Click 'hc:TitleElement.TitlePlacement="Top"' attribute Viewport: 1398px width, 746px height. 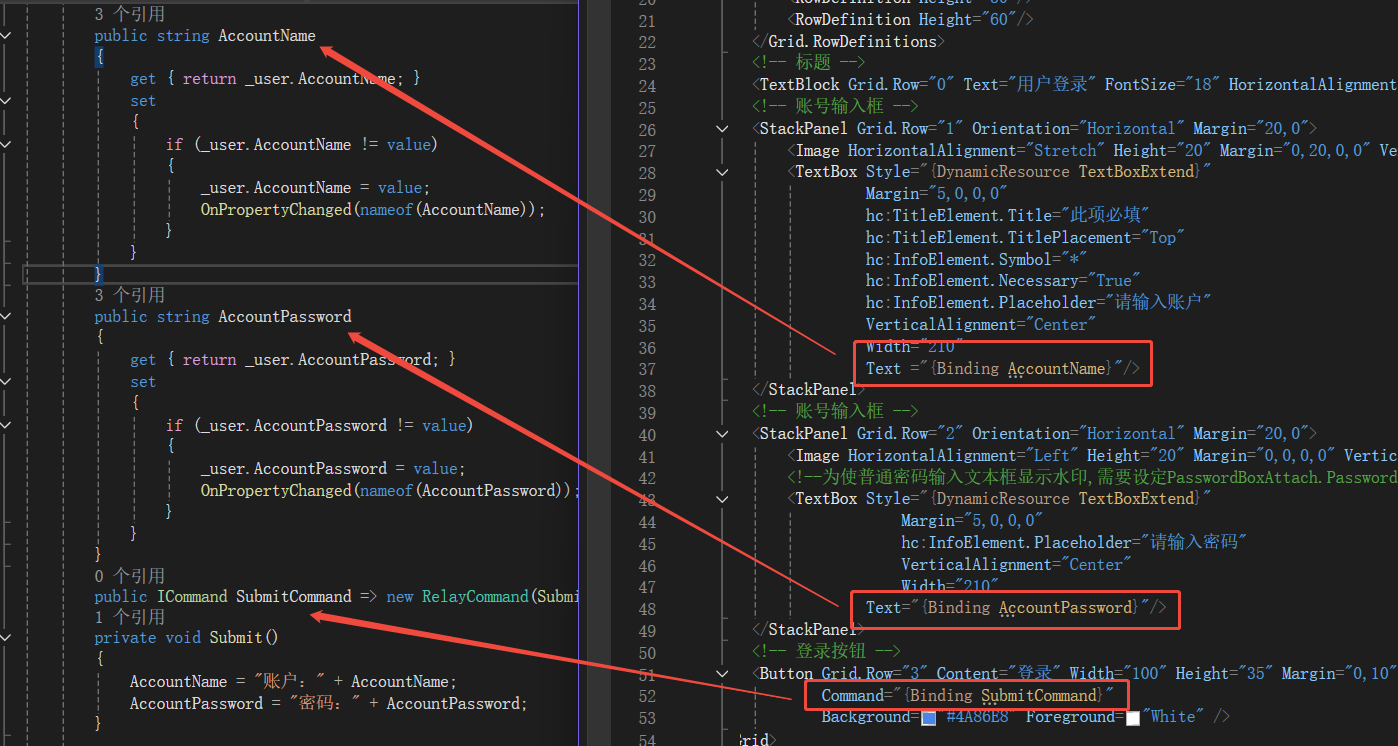coord(1025,238)
